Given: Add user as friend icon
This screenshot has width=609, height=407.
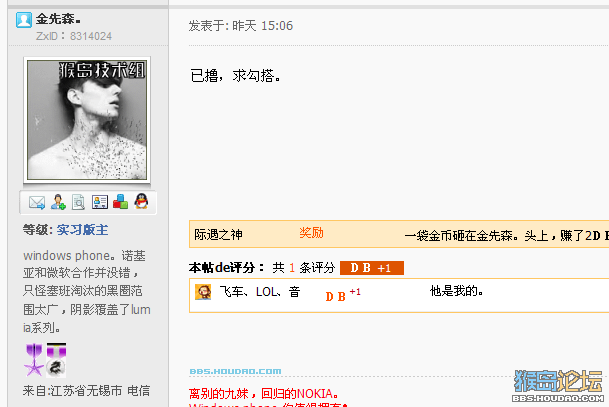Looking at the screenshot, I should pyautogui.click(x=58, y=202).
